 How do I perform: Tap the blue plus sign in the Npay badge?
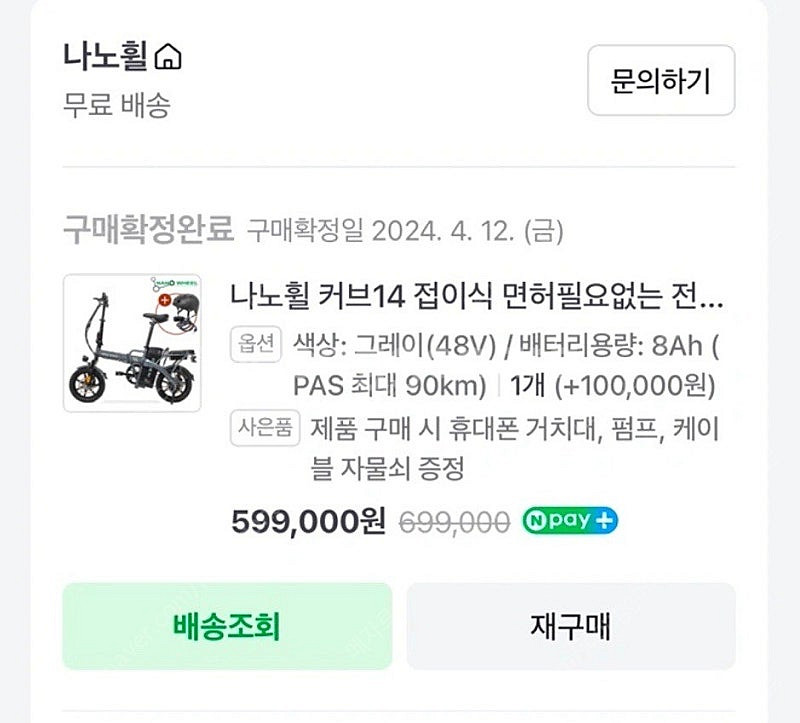pos(606,520)
